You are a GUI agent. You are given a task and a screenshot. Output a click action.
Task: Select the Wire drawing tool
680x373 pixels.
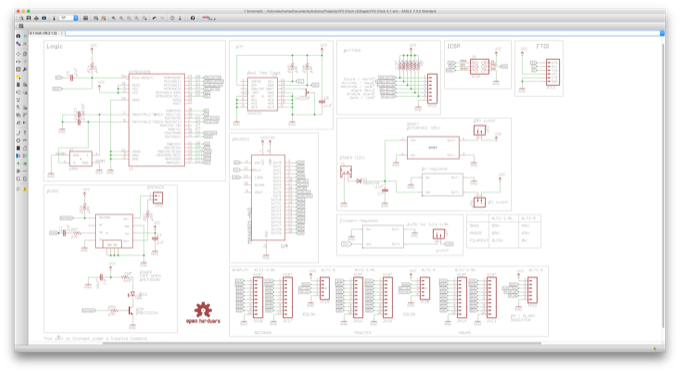click(18, 133)
